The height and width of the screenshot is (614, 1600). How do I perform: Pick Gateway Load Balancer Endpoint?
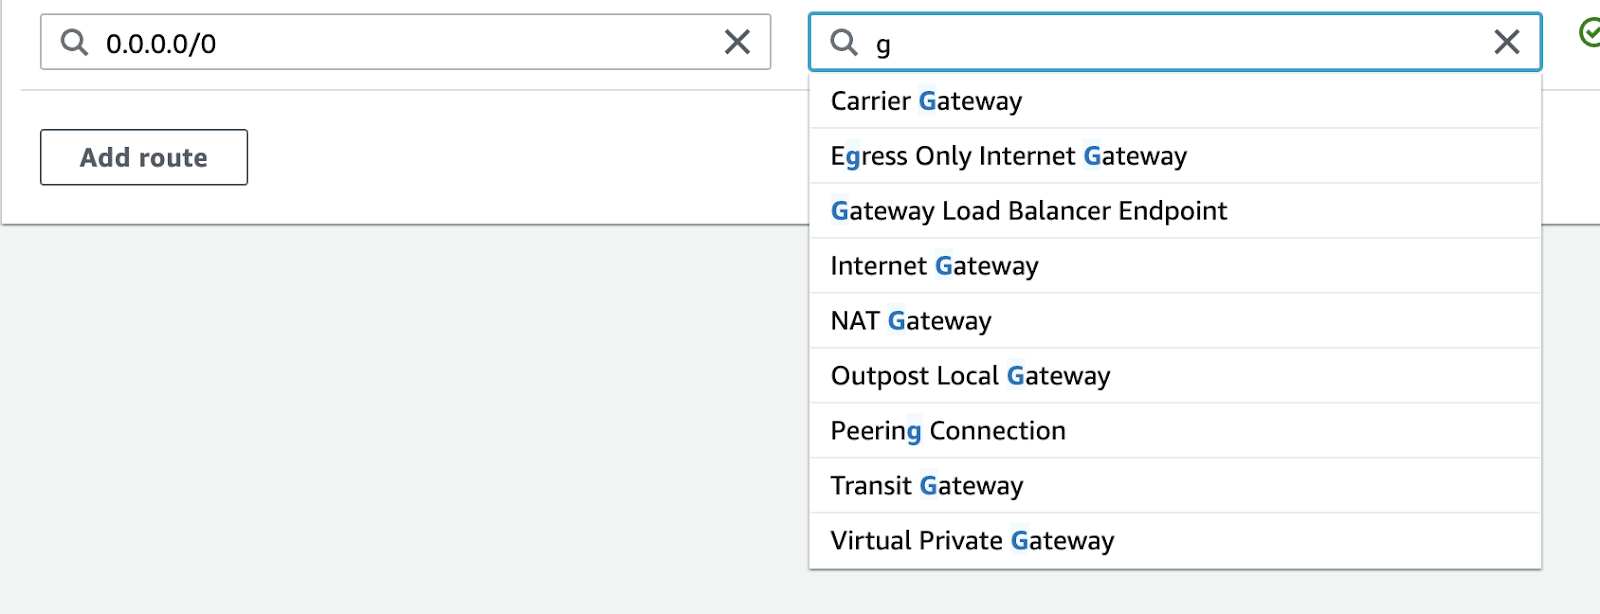[1028, 211]
